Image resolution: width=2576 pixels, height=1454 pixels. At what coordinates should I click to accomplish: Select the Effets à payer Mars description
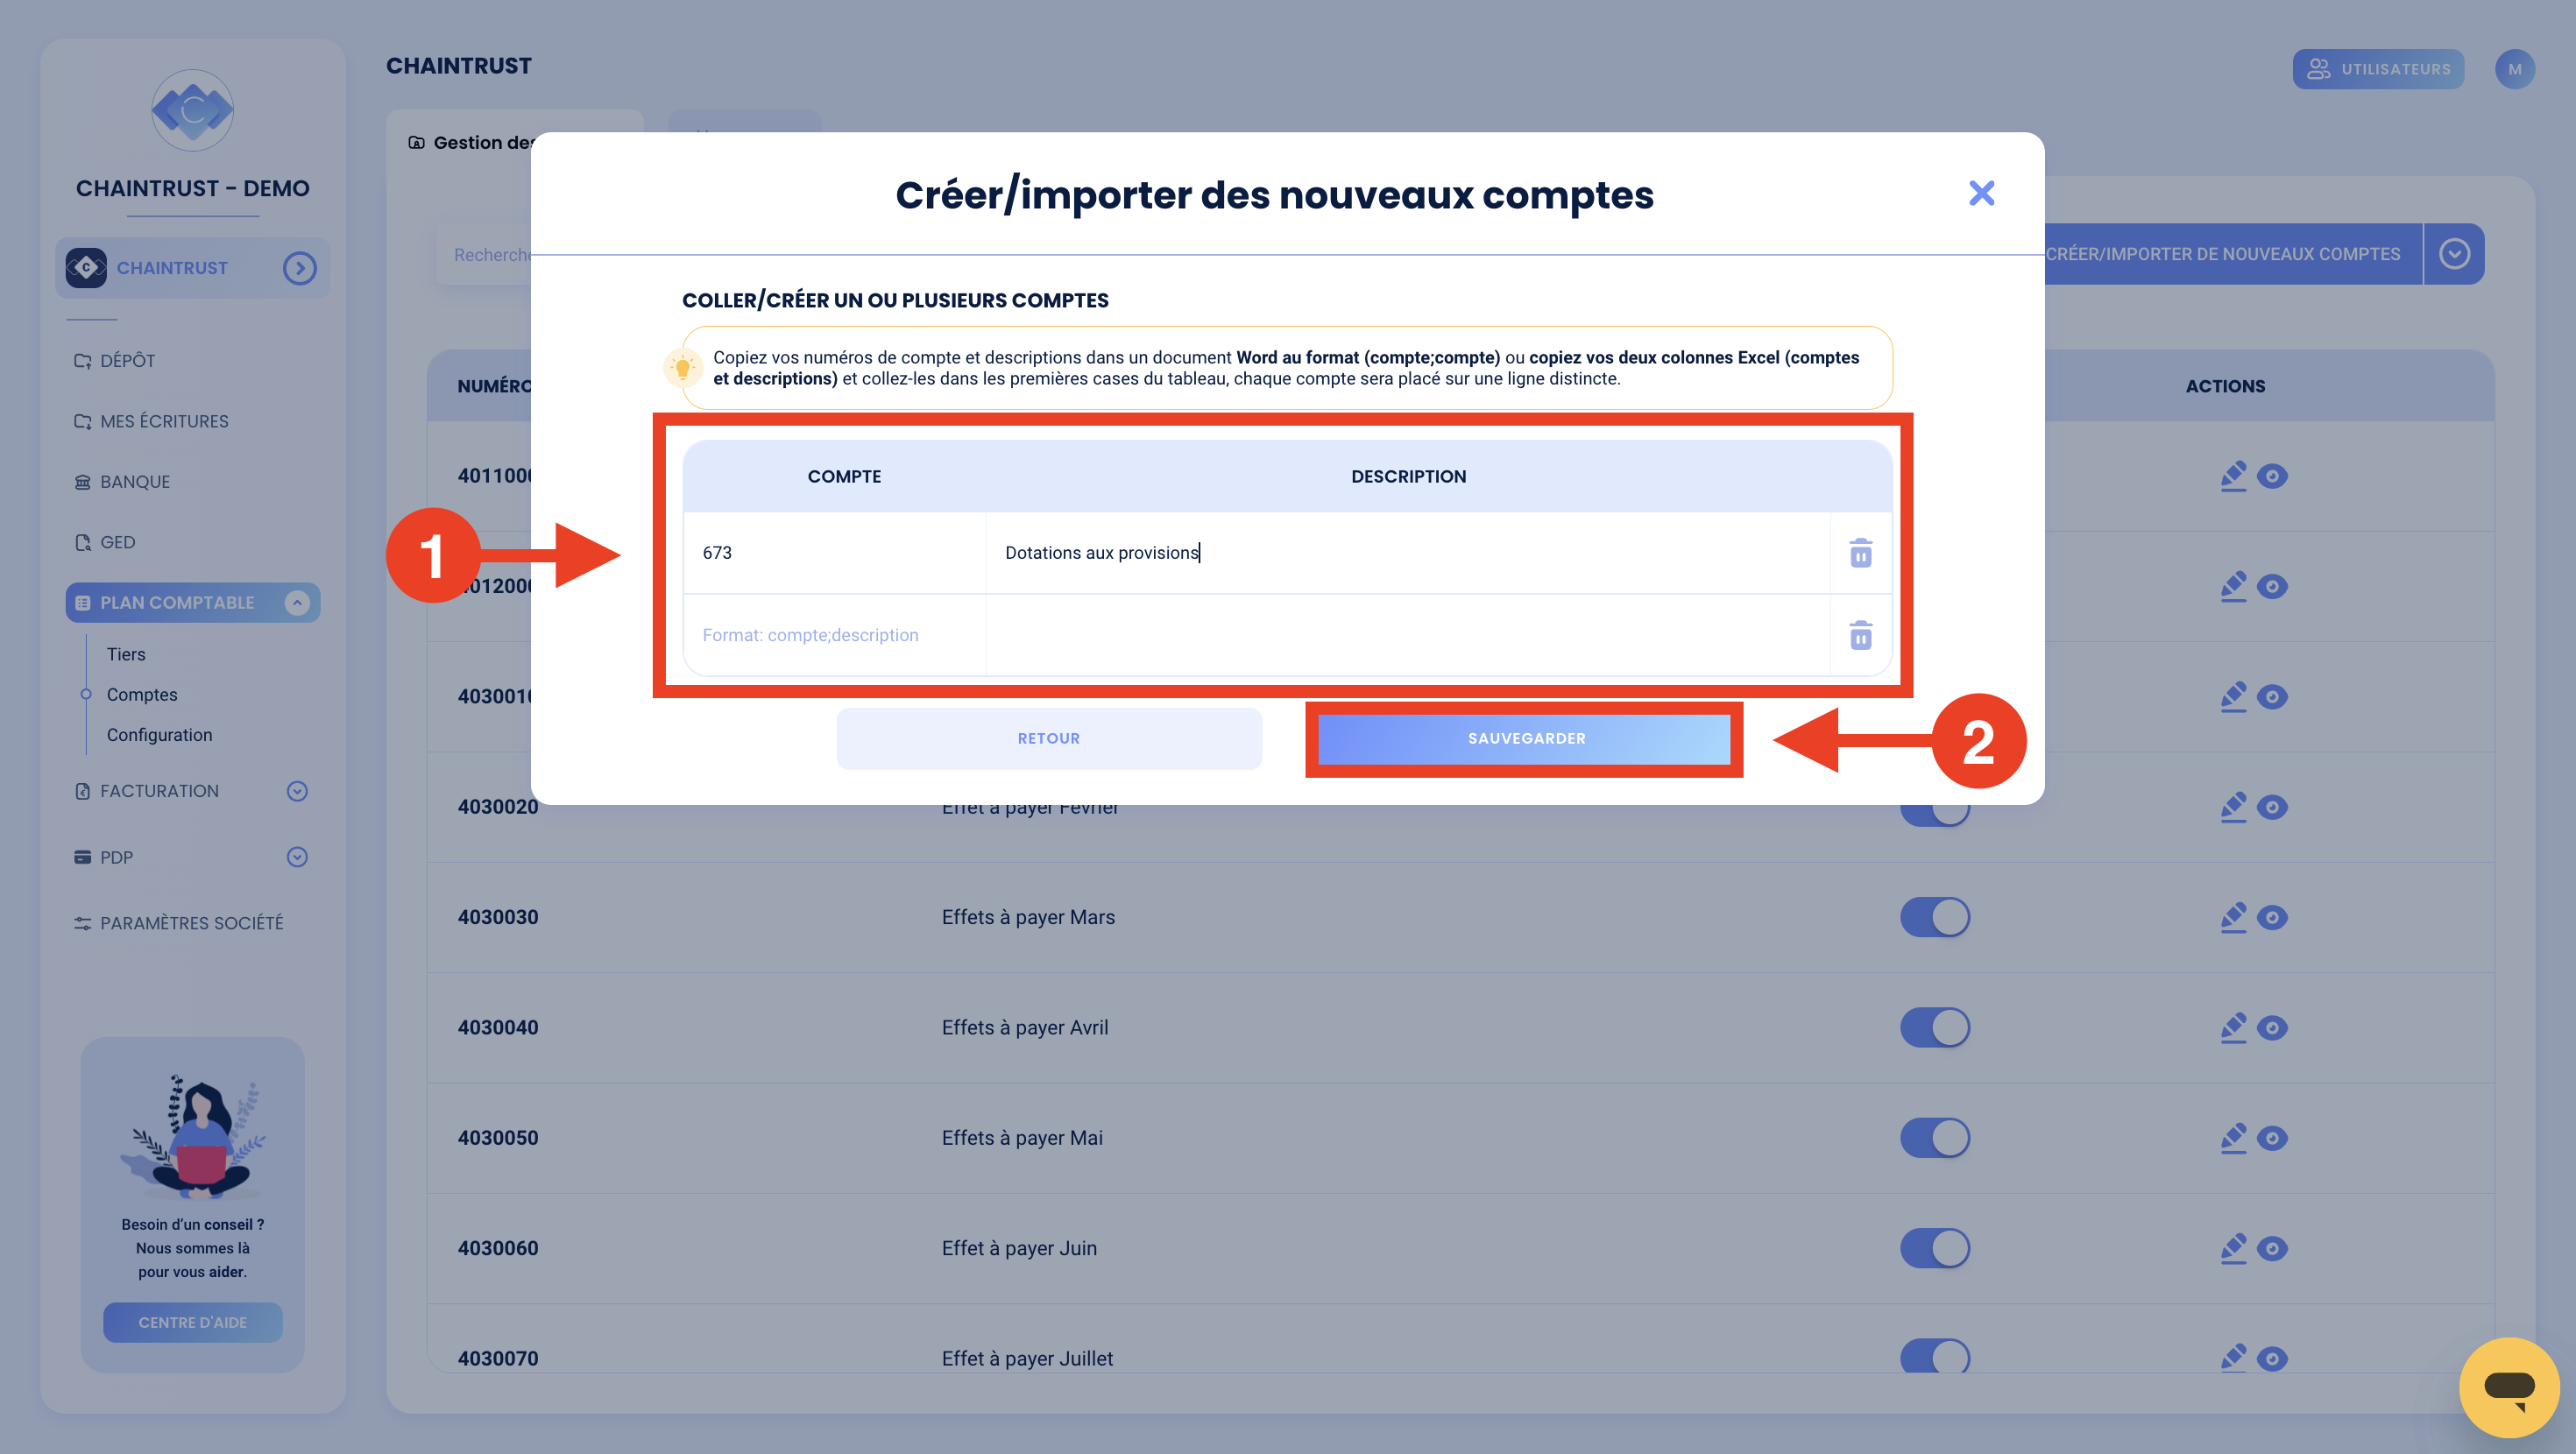click(1028, 917)
